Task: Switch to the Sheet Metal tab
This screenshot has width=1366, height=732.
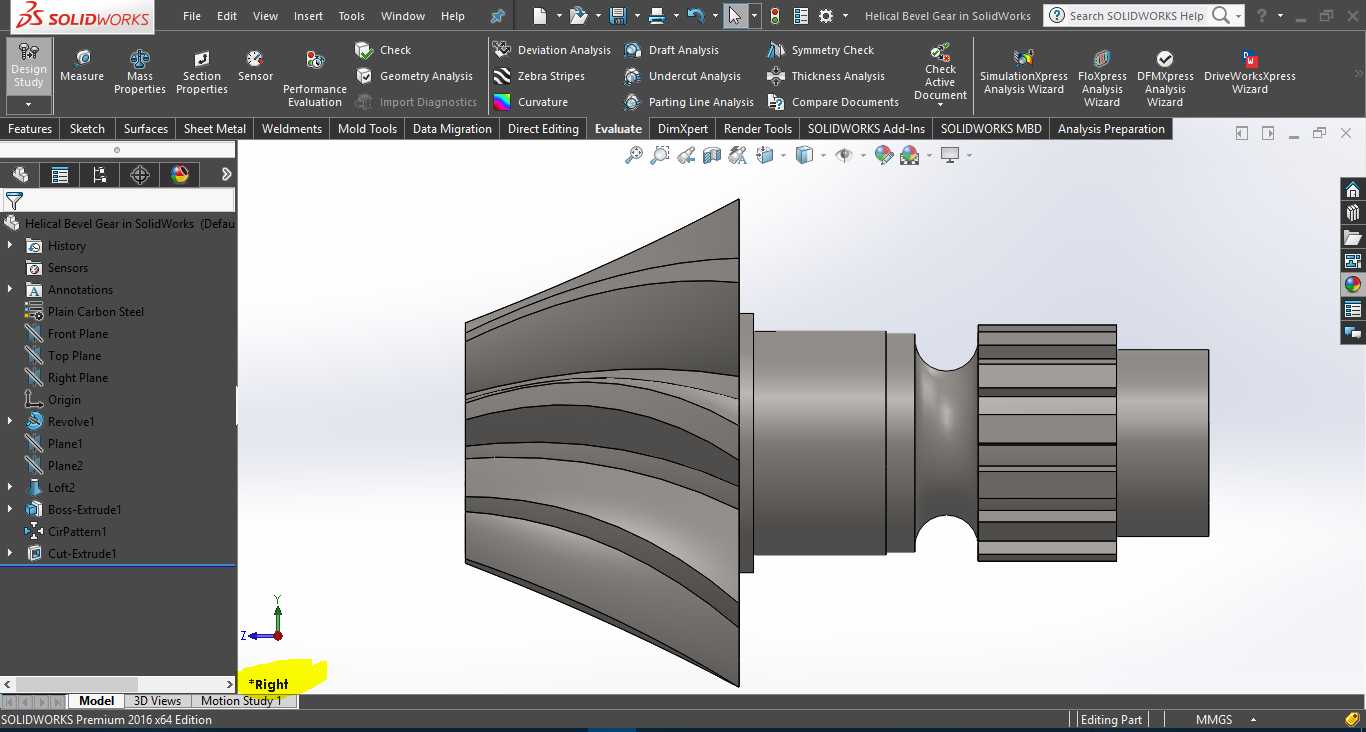Action: (215, 129)
